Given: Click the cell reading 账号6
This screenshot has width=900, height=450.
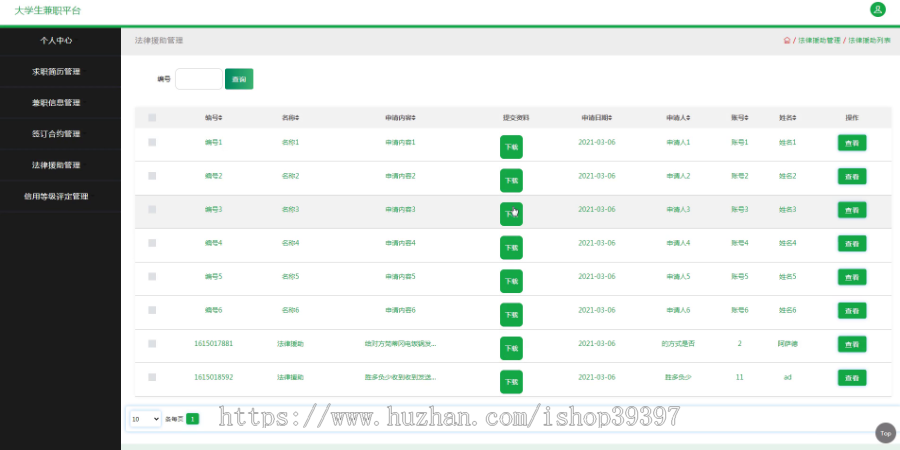Looking at the screenshot, I should 740,310.
